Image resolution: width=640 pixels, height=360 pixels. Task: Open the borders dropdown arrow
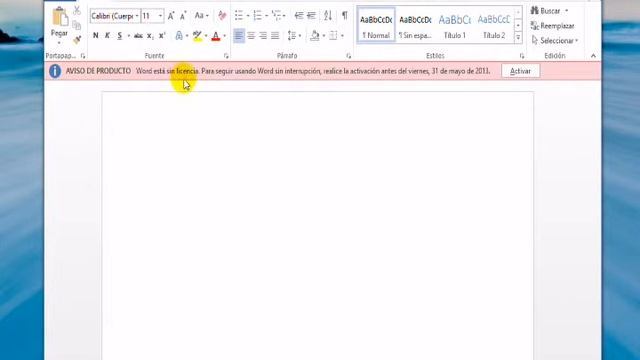pyautogui.click(x=342, y=36)
